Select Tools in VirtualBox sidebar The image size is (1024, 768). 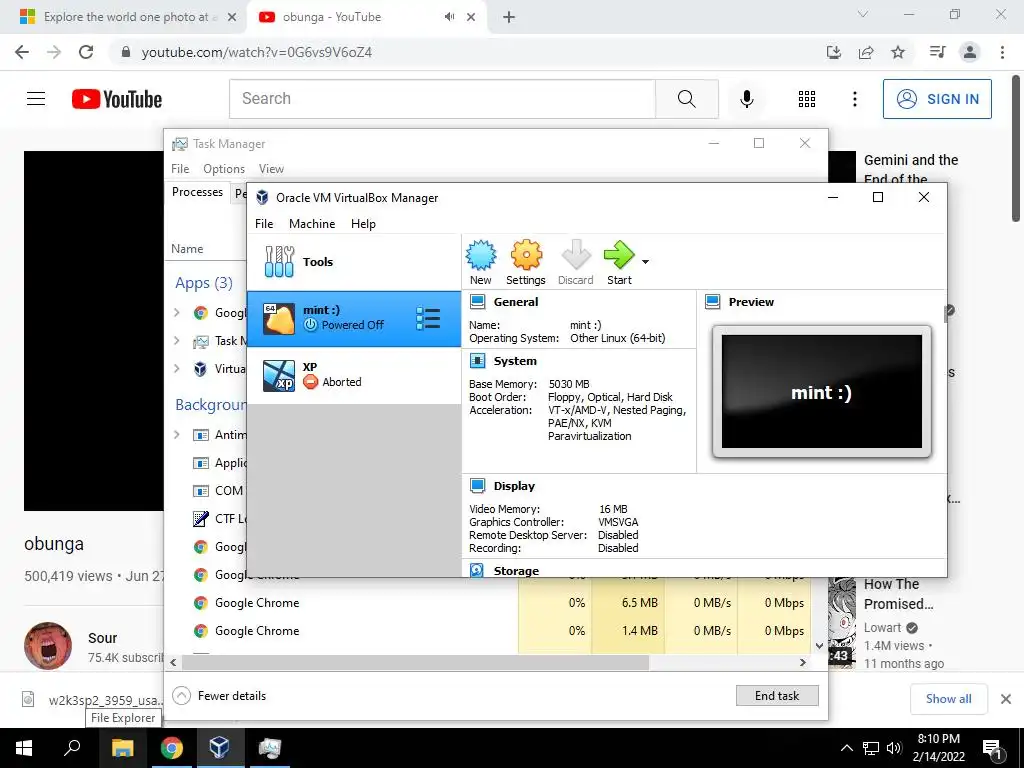(354, 262)
